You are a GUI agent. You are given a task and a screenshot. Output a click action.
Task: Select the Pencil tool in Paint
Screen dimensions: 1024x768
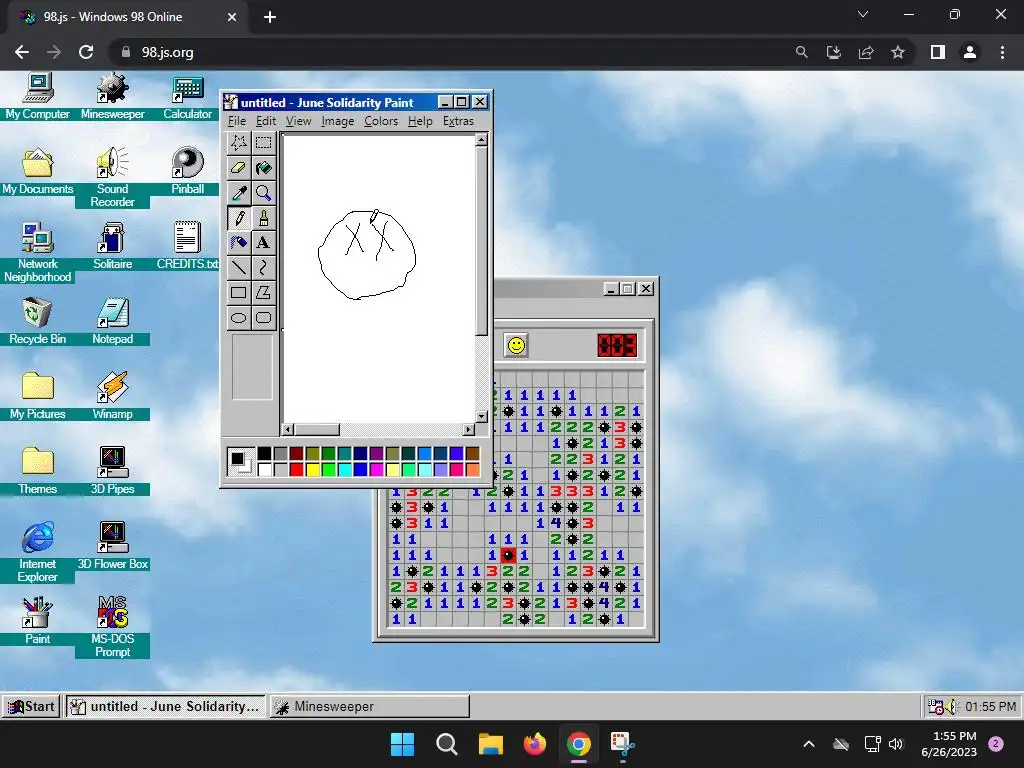238,217
